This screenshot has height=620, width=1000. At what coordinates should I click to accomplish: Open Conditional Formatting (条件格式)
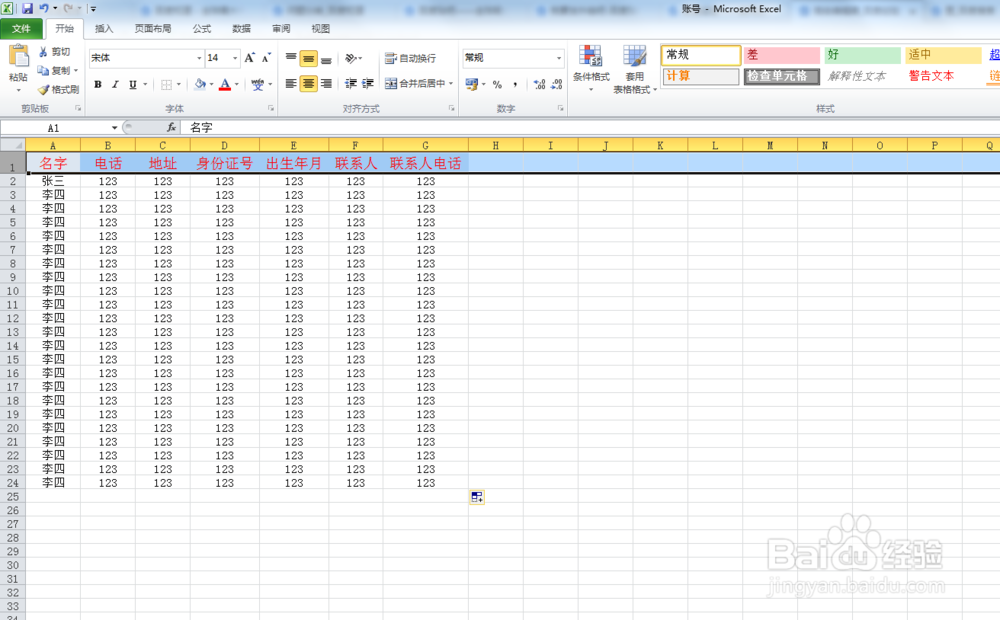point(591,68)
